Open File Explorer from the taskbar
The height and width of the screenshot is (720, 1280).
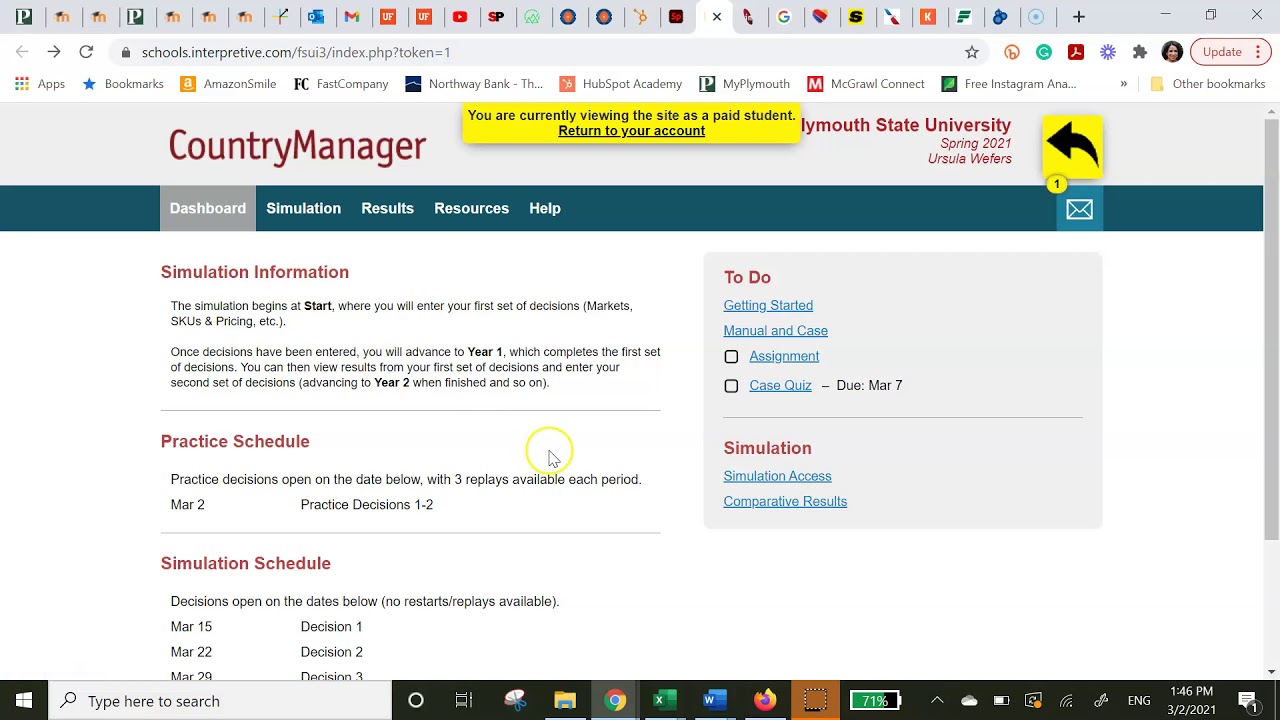coord(565,700)
